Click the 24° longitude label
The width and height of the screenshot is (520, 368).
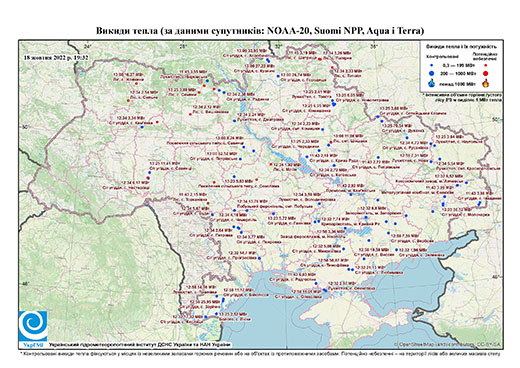(x=88, y=46)
